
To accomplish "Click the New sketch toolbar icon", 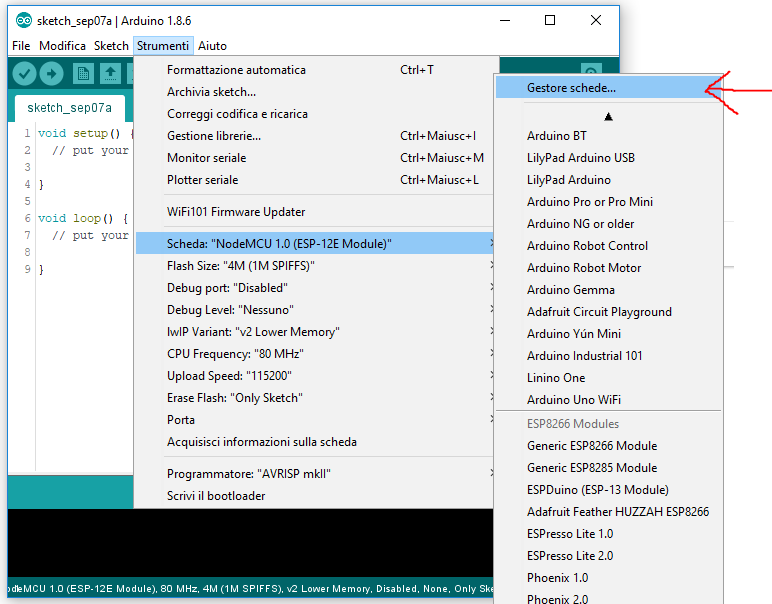I will click(83, 74).
